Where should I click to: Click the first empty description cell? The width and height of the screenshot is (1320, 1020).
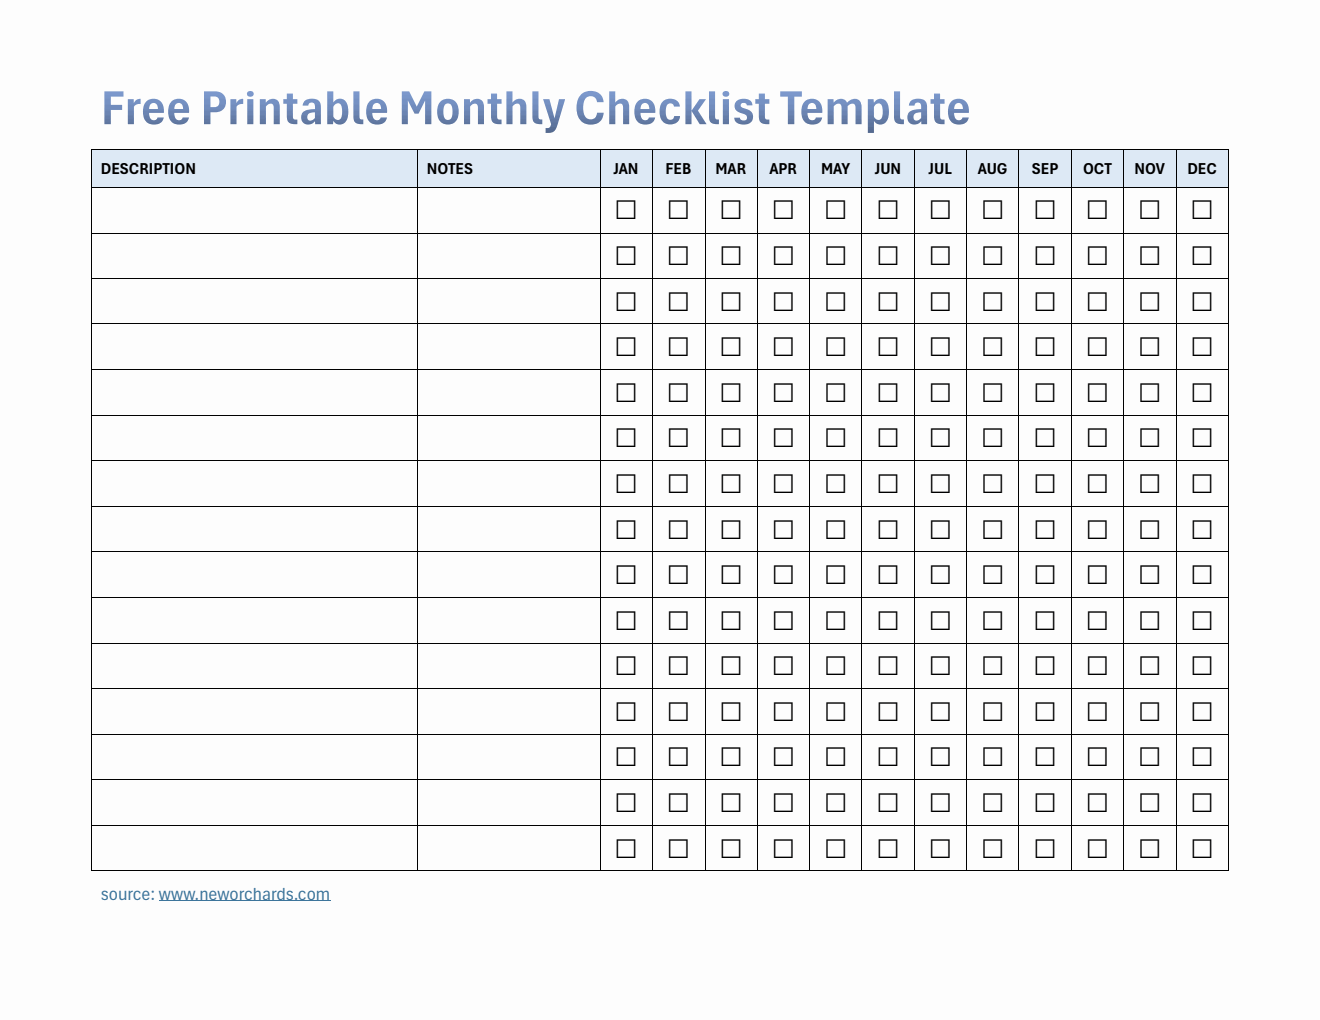click(x=254, y=211)
